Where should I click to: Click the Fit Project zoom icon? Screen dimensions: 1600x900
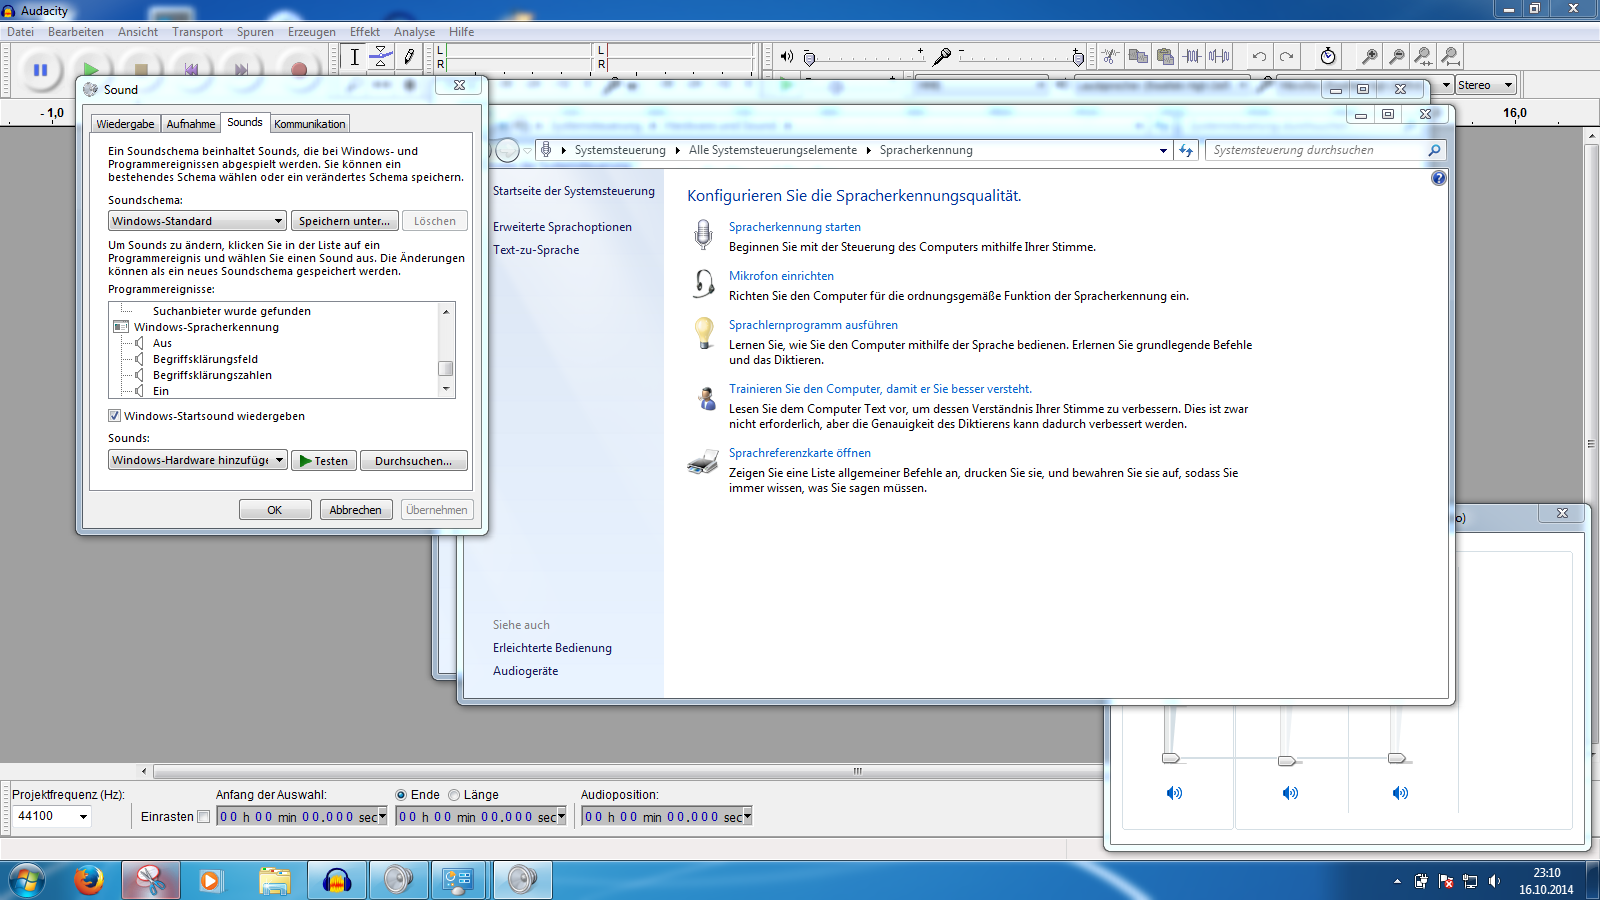coord(1451,56)
